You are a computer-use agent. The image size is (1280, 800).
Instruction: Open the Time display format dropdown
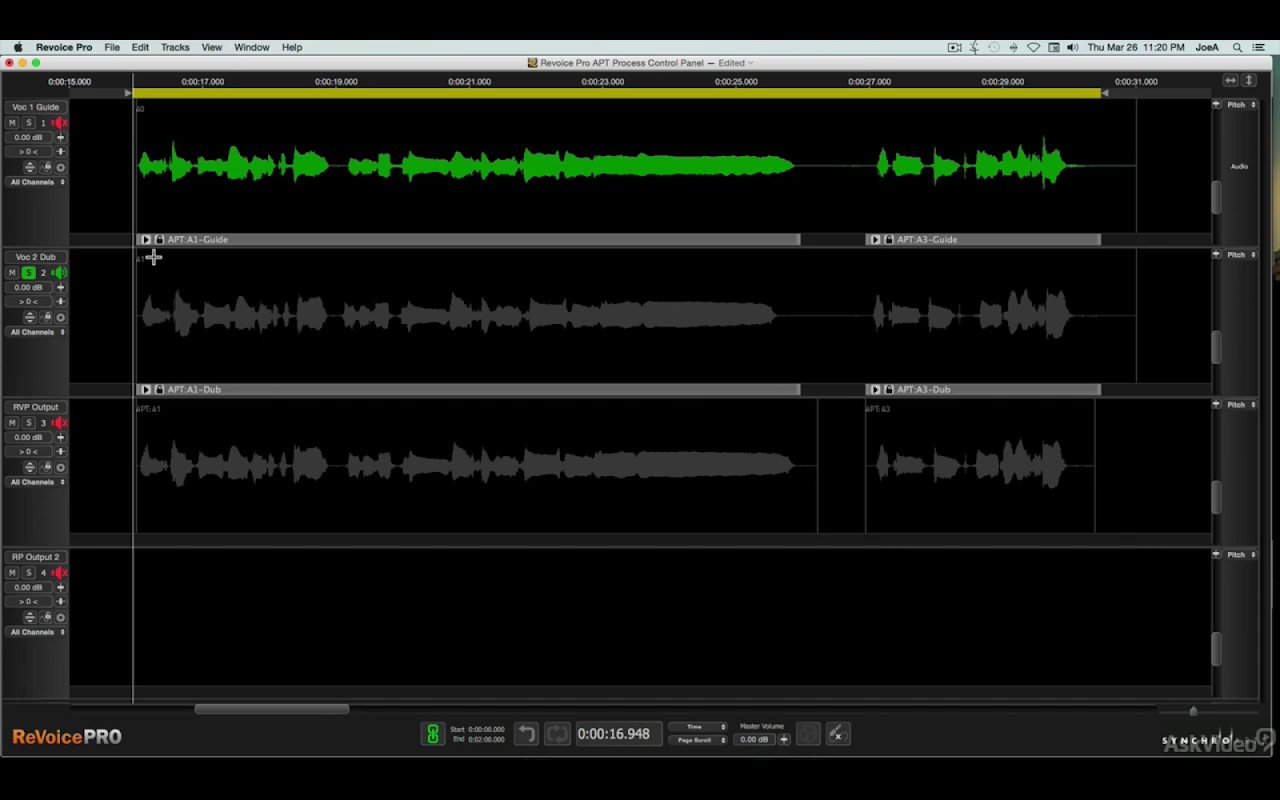click(x=698, y=727)
